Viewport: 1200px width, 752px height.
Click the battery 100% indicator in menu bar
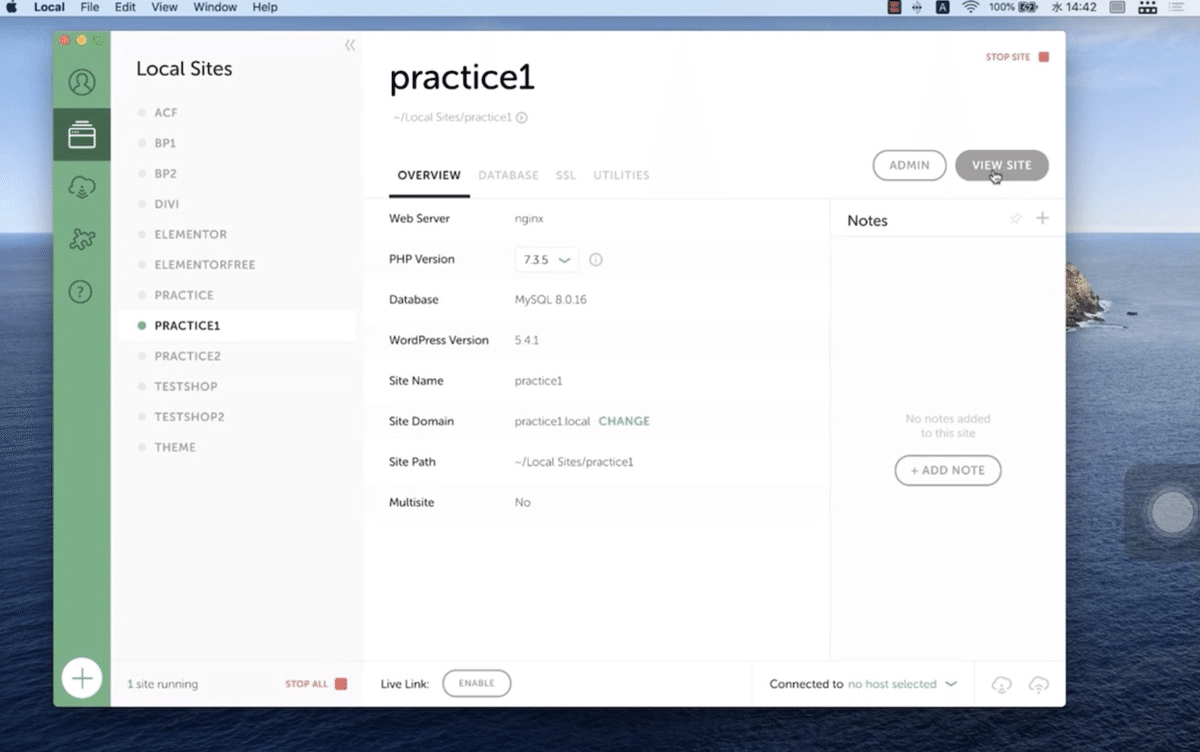(1013, 7)
